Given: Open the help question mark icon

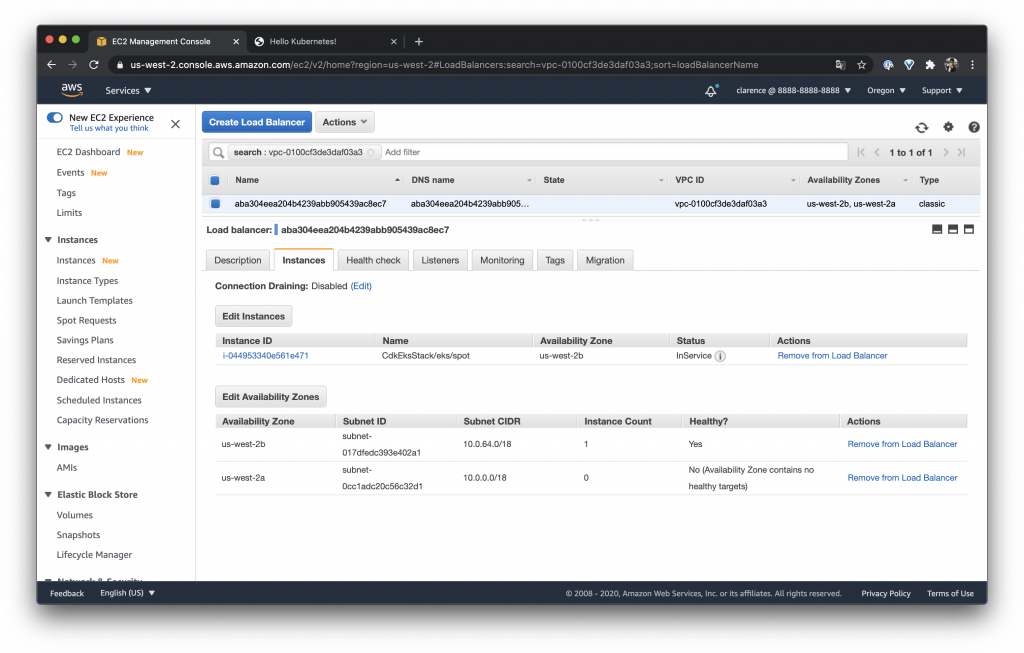Looking at the screenshot, I should pyautogui.click(x=974, y=127).
